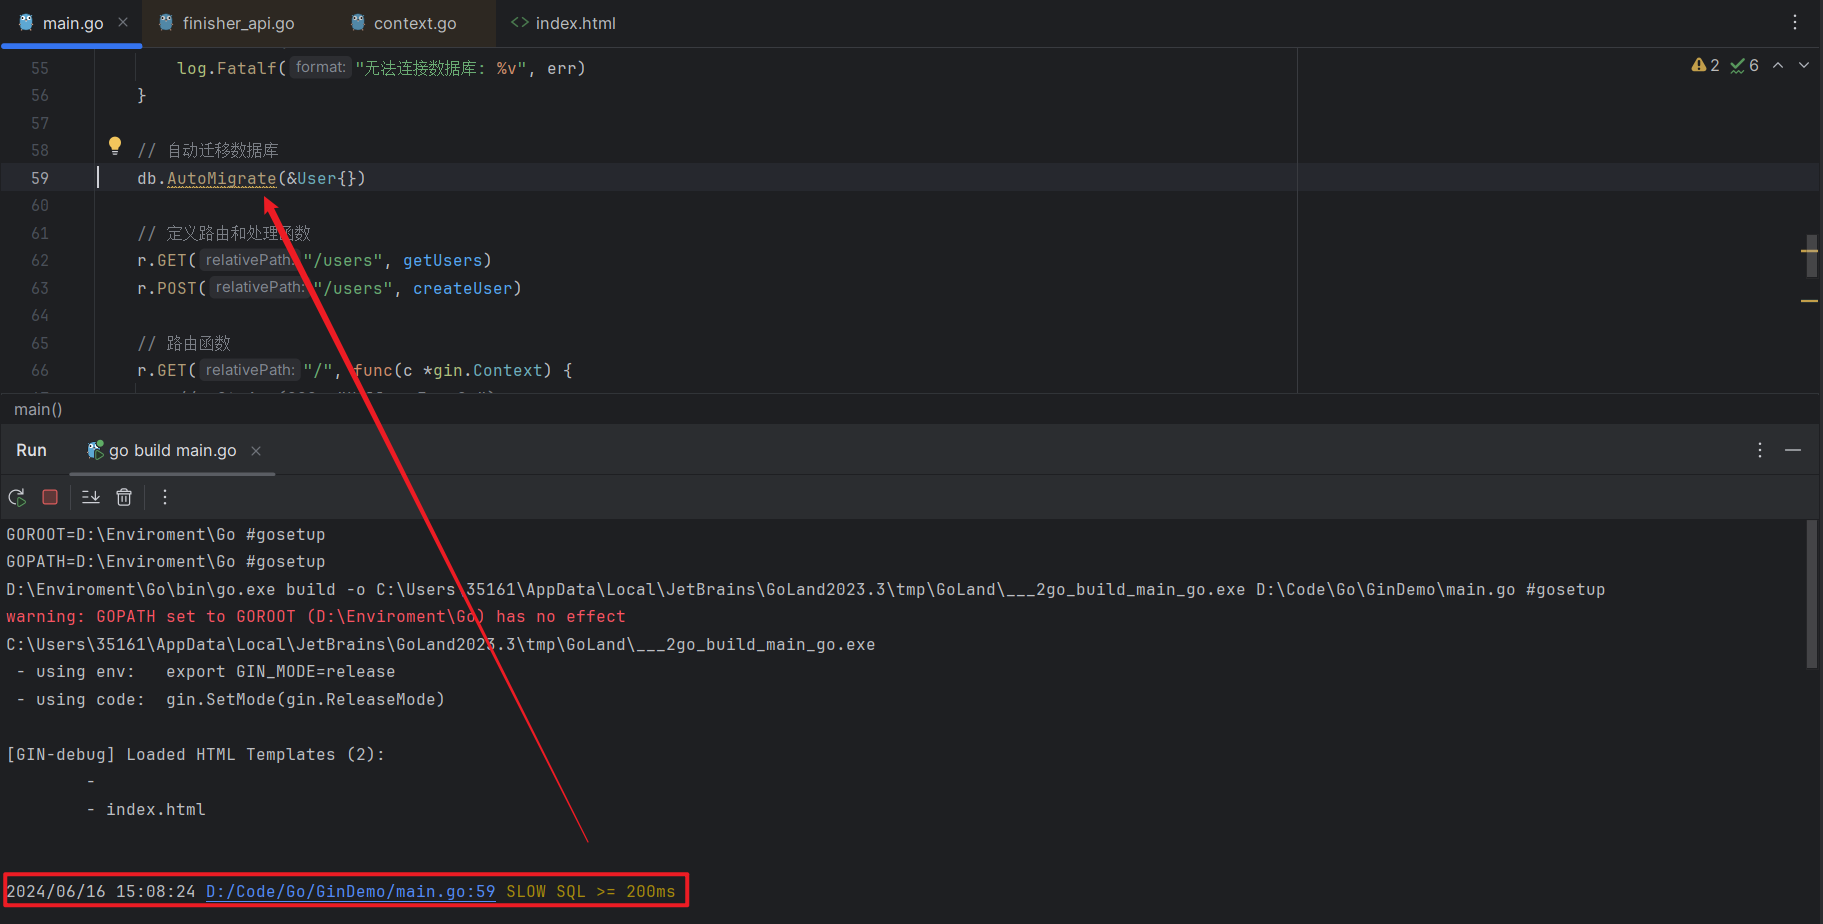Image resolution: width=1823 pixels, height=924 pixels.
Task: Click AutoMigrate method call on line 59
Action: click(221, 178)
